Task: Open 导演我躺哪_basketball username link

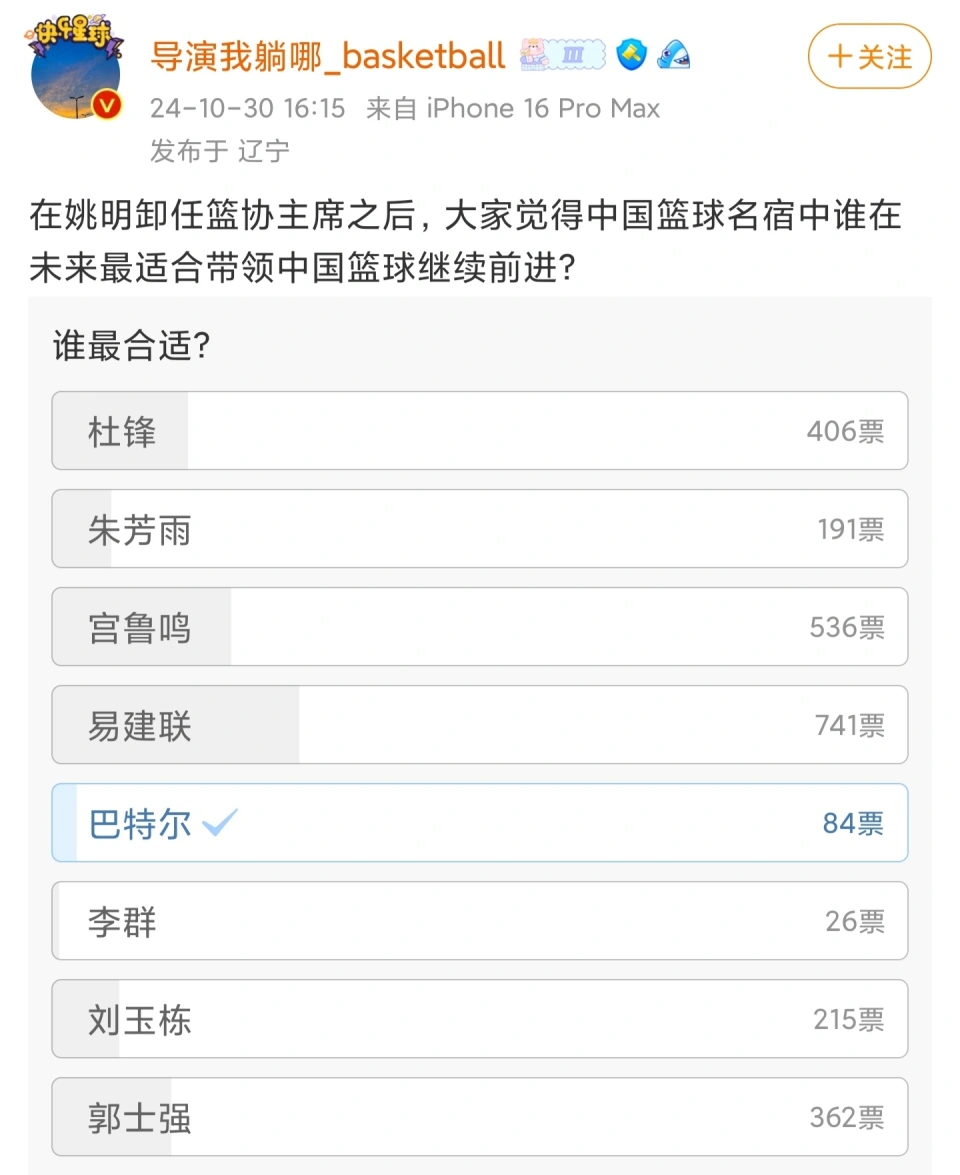Action: point(327,56)
